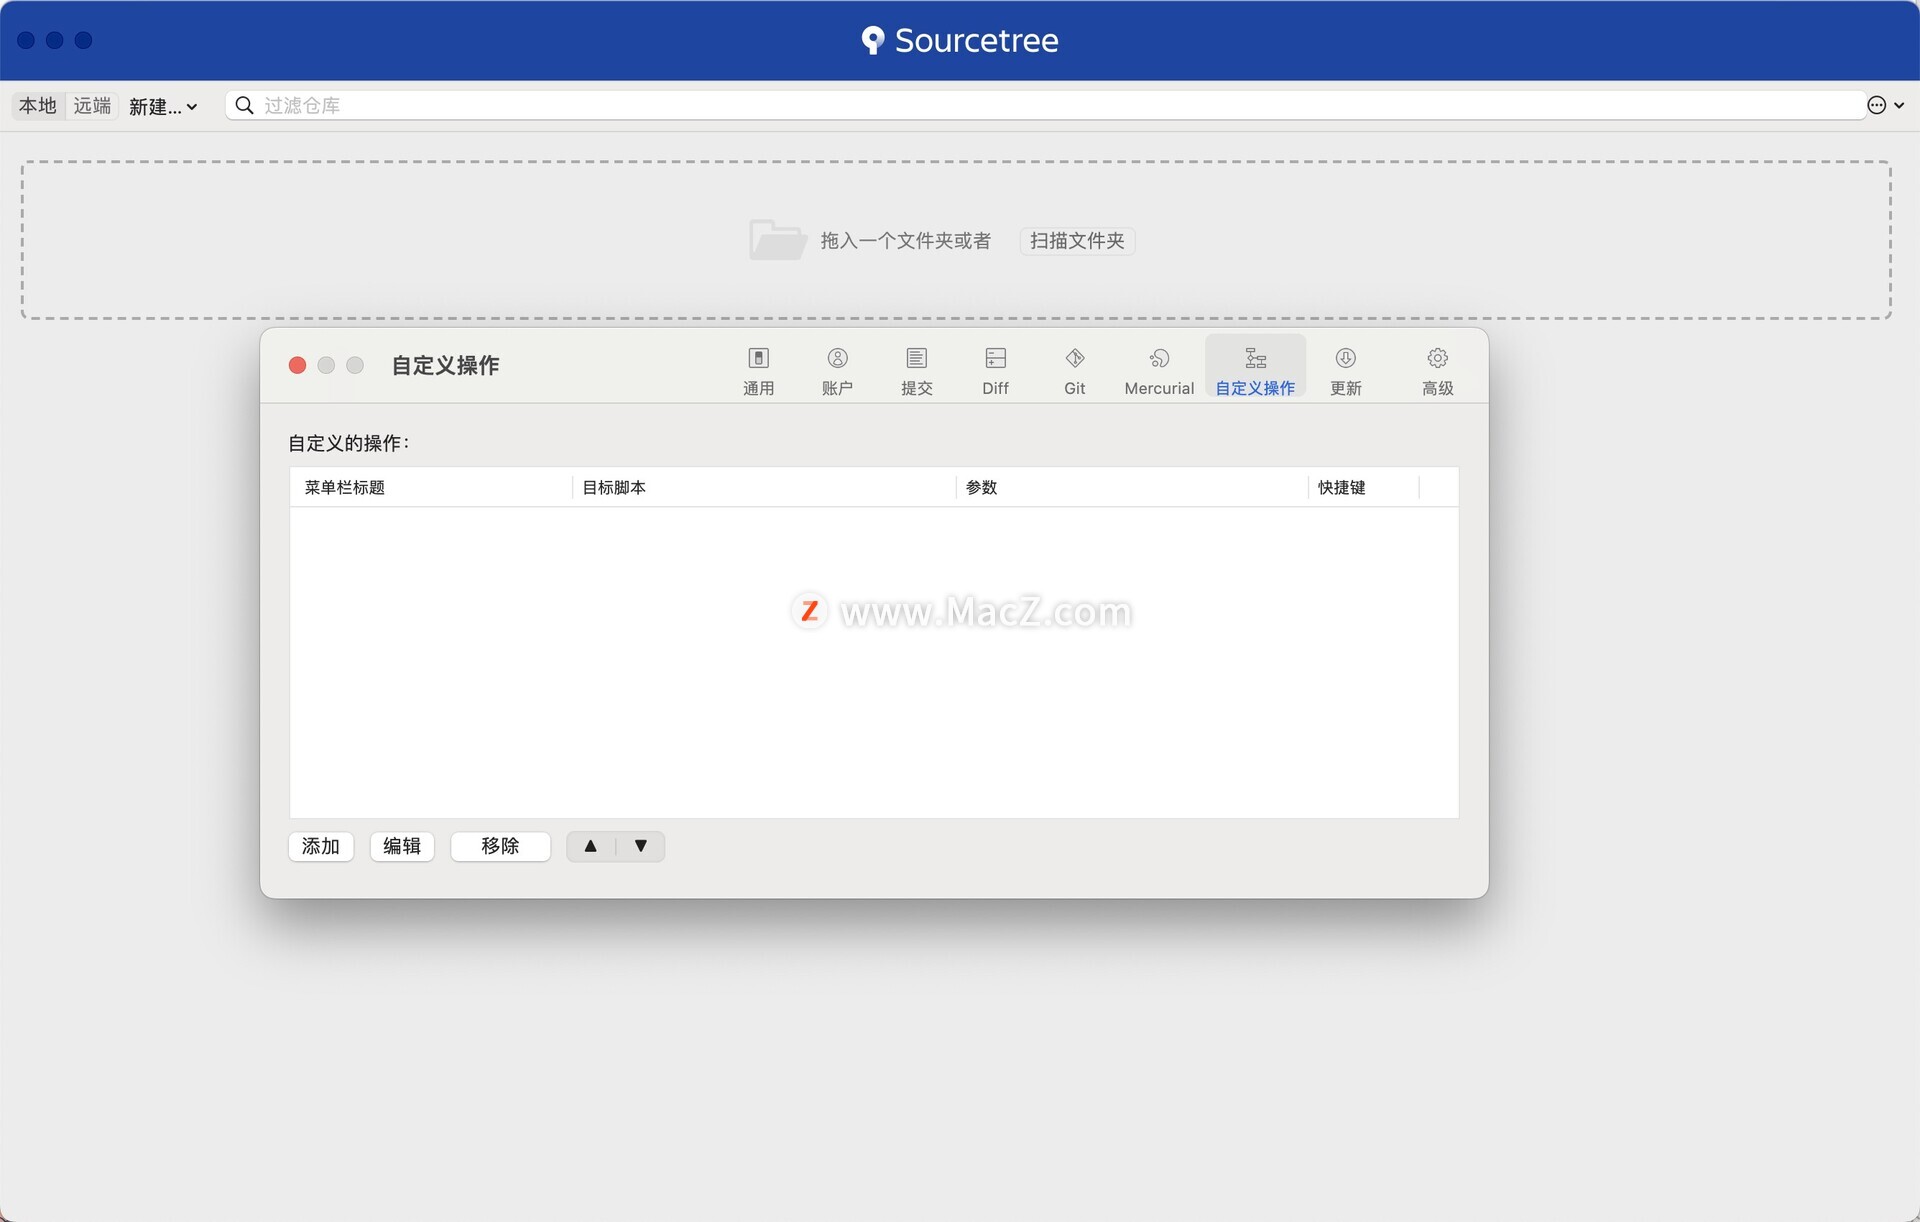Open the 更新 (Updates) preferences tab

coord(1345,371)
